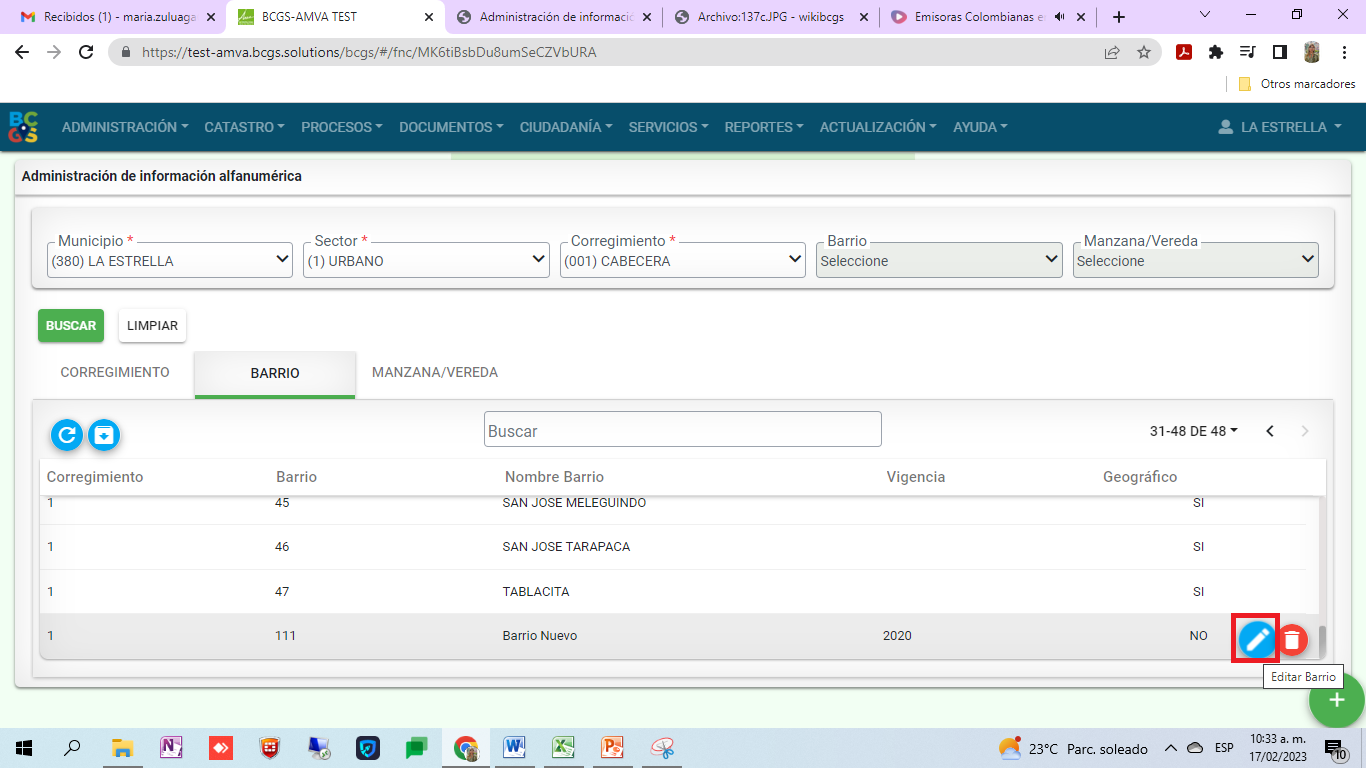Toggle the browser side panel icon
Viewport: 1366px width, 768px height.
pyautogui.click(x=1279, y=52)
